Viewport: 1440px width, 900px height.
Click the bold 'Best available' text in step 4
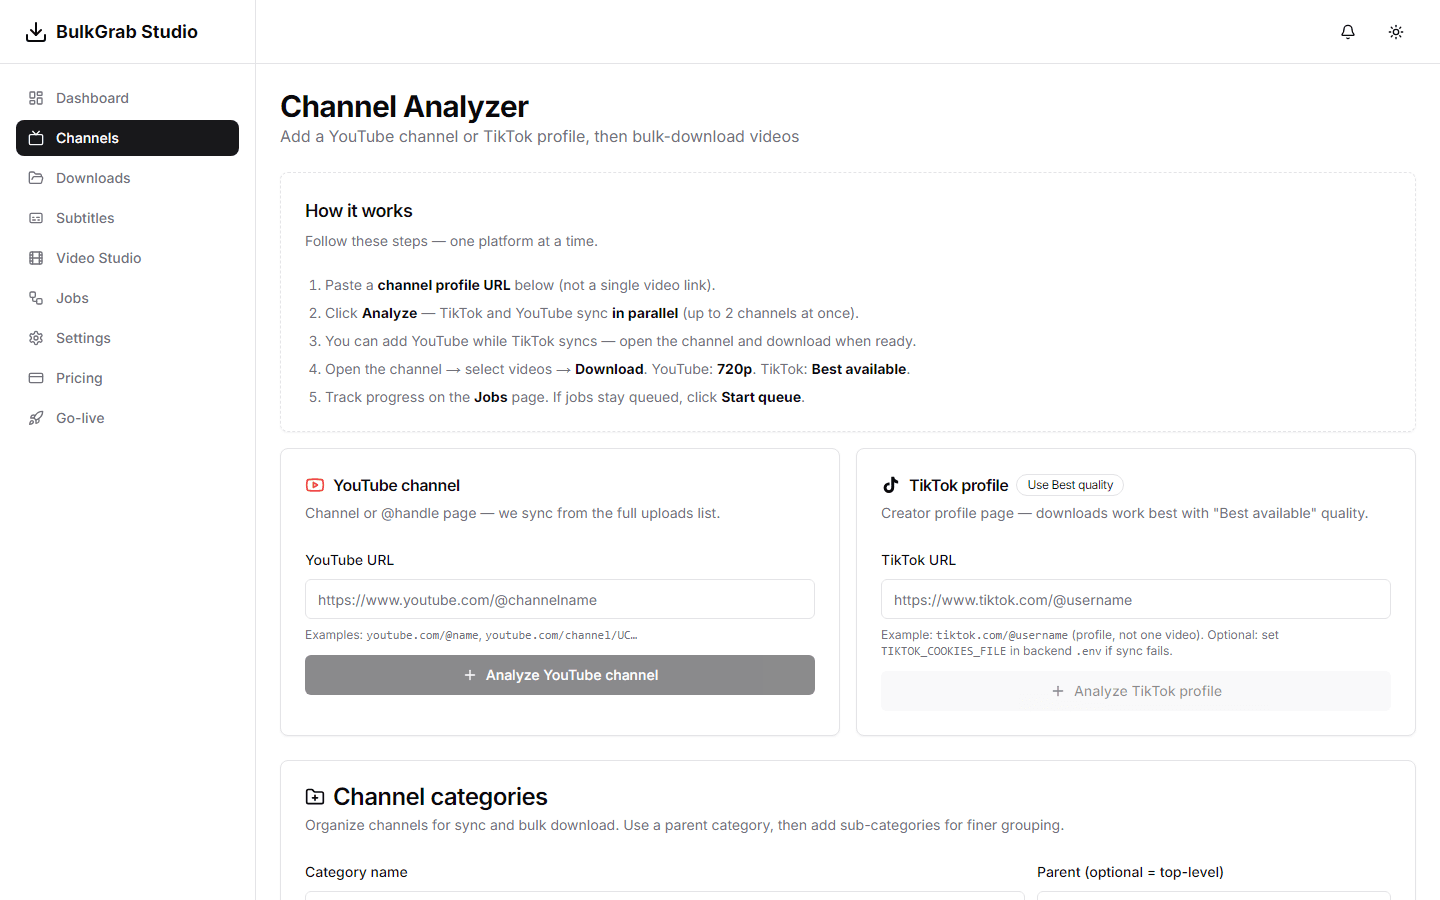(859, 369)
